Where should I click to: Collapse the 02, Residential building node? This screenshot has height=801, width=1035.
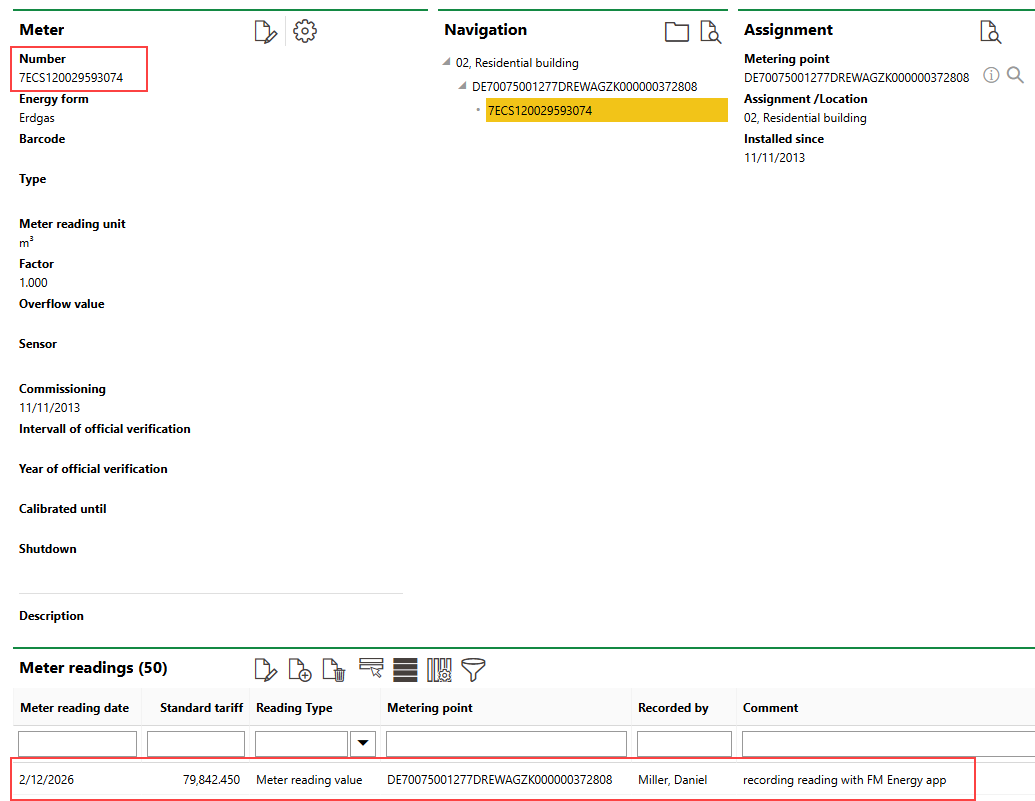click(x=446, y=63)
